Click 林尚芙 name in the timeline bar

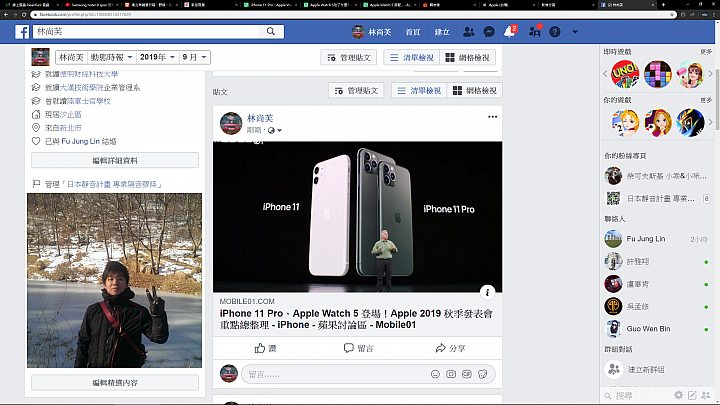(71, 57)
